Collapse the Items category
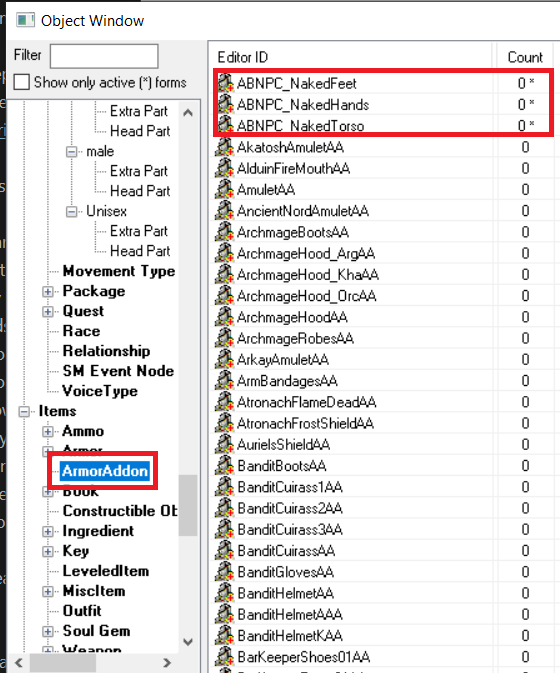 [x=24, y=411]
